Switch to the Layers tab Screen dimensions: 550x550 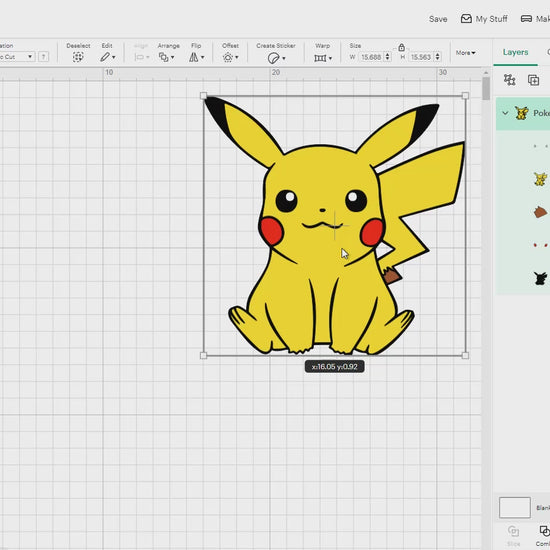pos(515,52)
